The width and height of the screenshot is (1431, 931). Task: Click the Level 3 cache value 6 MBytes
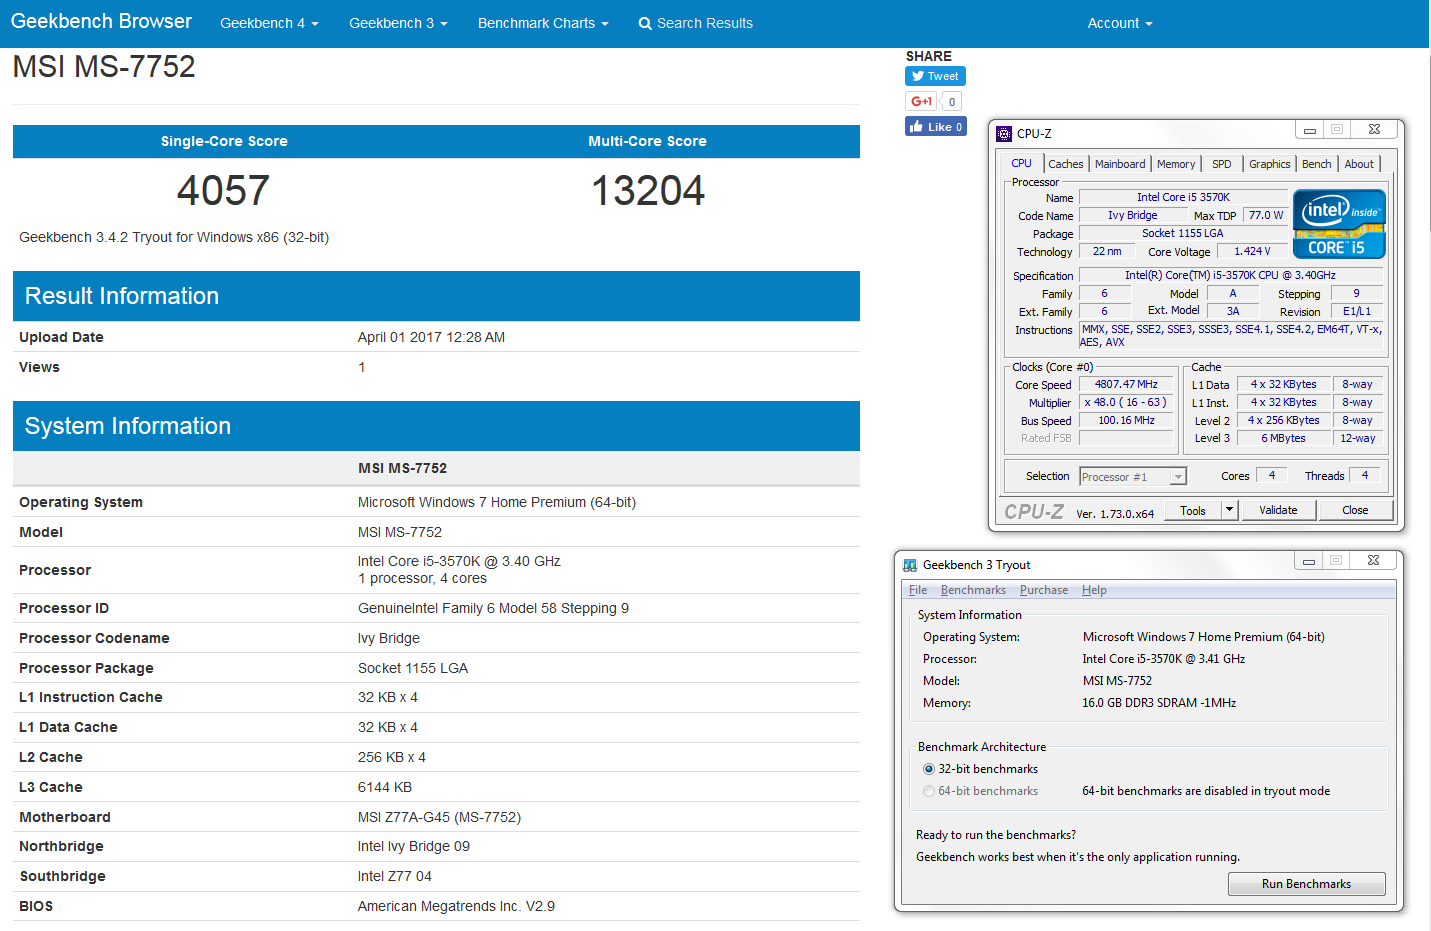(x=1283, y=438)
